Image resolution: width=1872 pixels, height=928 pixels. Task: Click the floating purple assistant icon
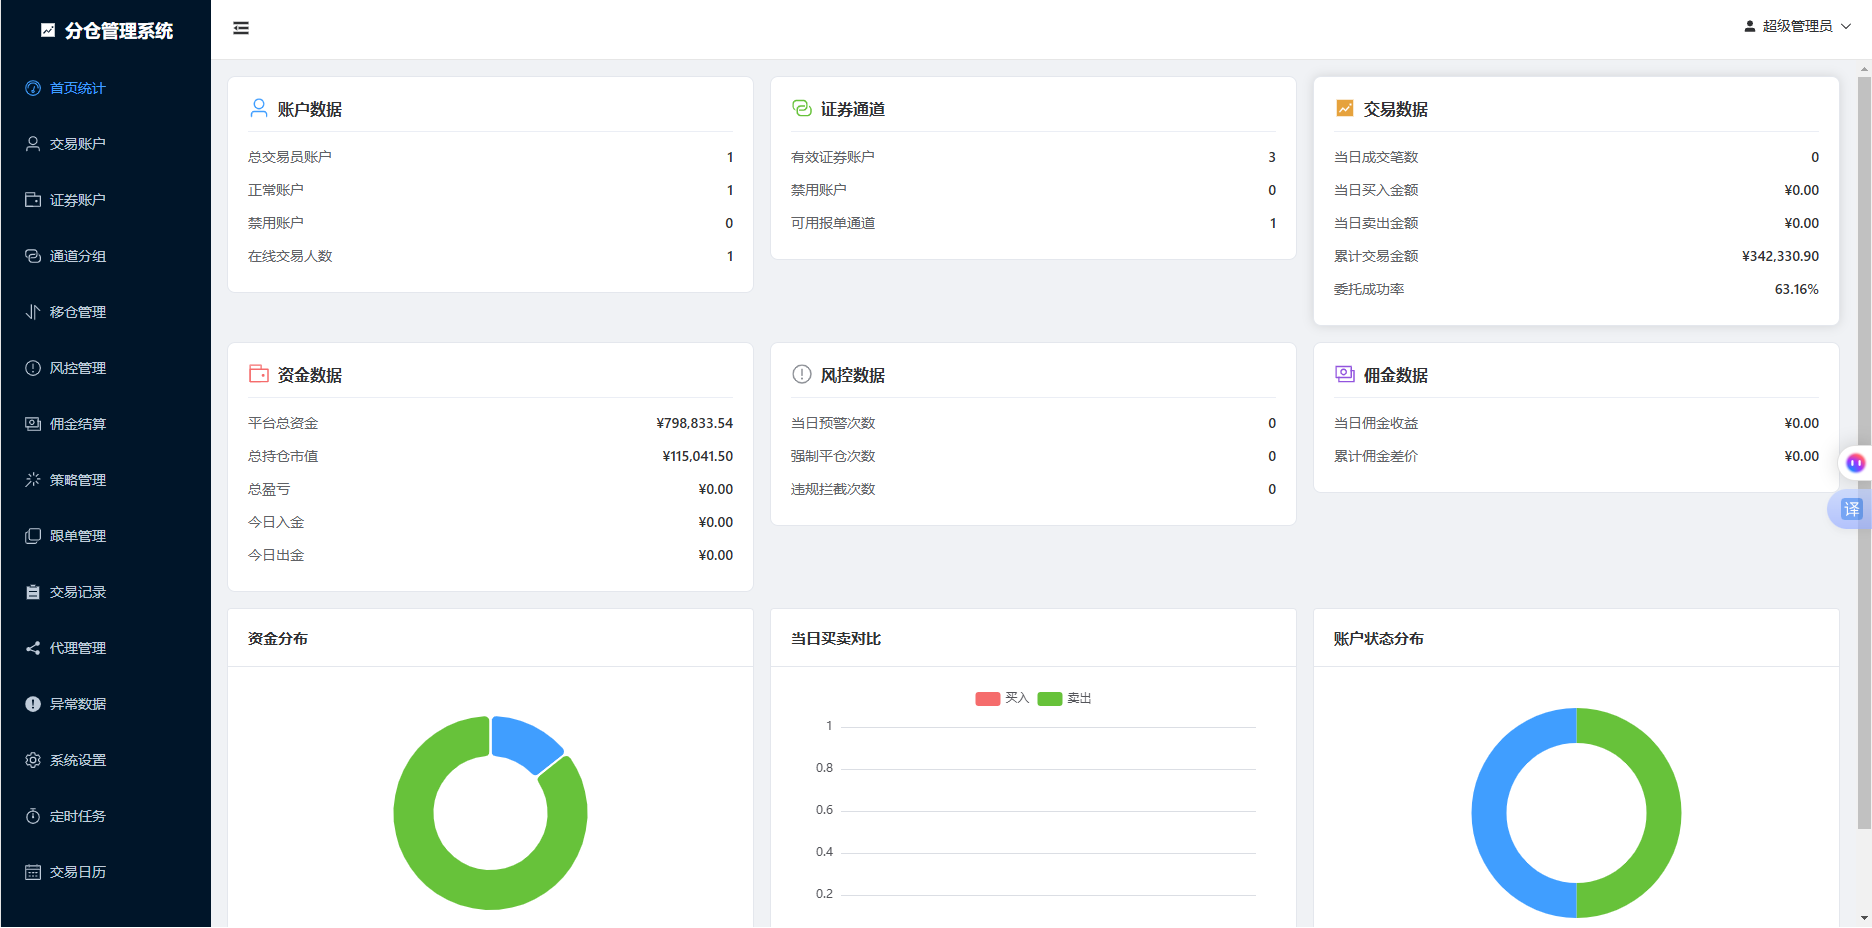[x=1855, y=463]
